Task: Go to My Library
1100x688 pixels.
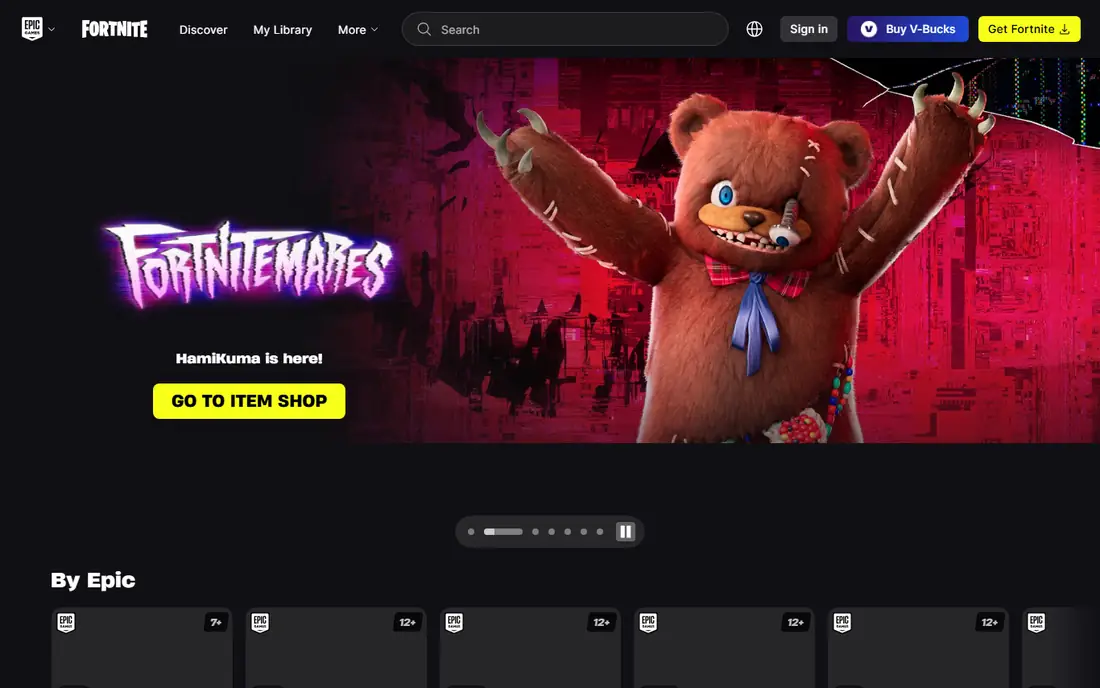Action: (x=283, y=29)
